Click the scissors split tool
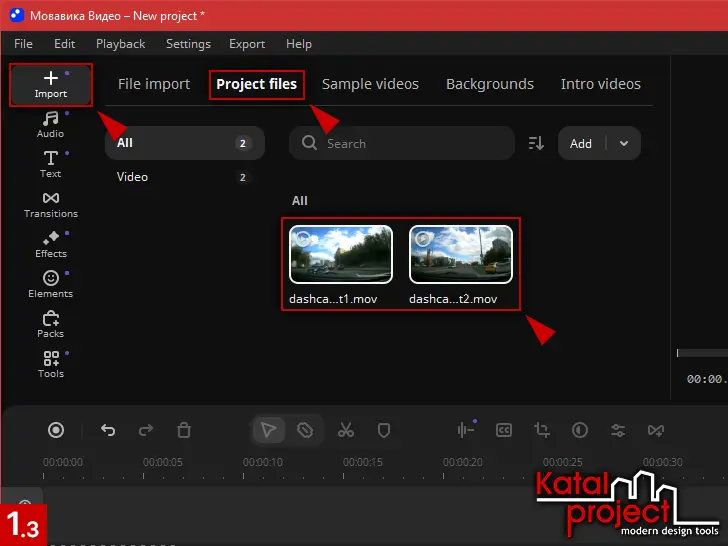Viewport: 728px width, 546px height. pos(345,430)
